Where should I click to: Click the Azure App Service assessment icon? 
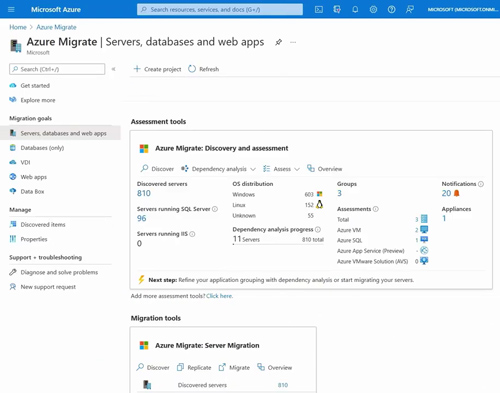[x=424, y=250]
